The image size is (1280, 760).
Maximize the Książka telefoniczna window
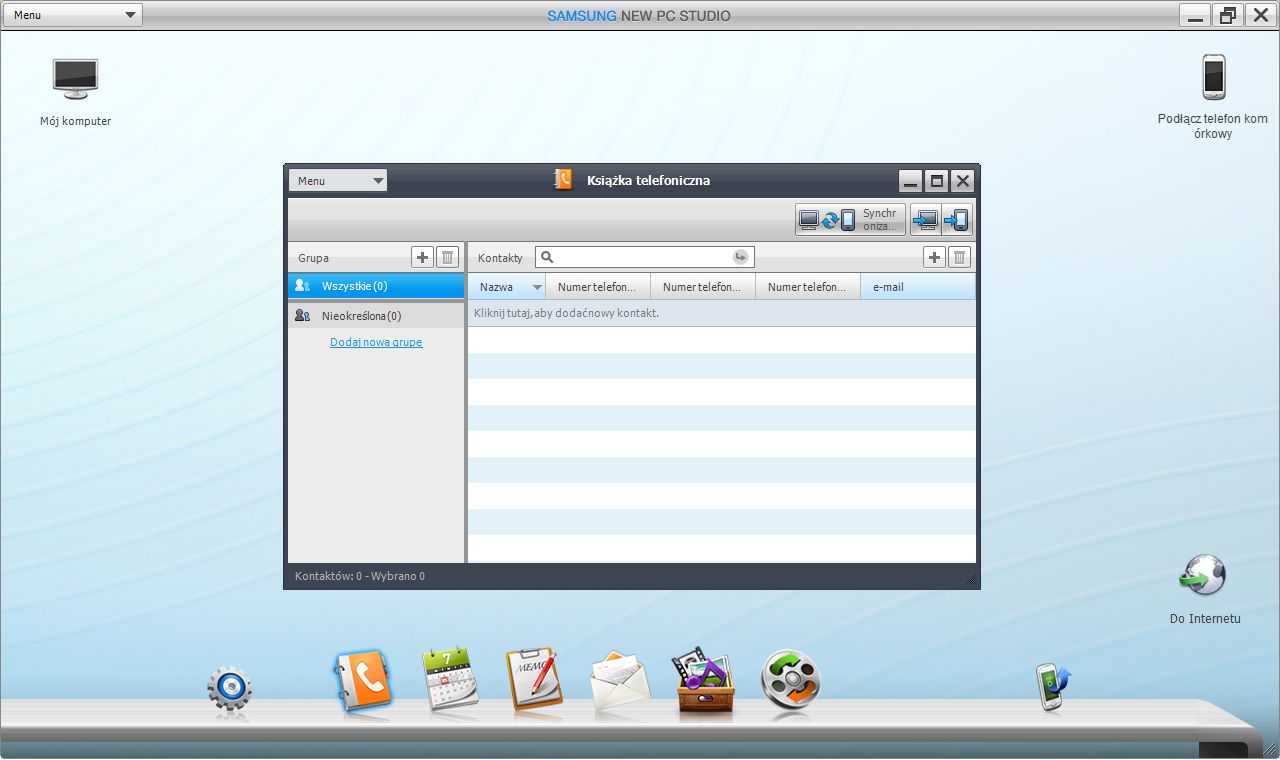936,181
